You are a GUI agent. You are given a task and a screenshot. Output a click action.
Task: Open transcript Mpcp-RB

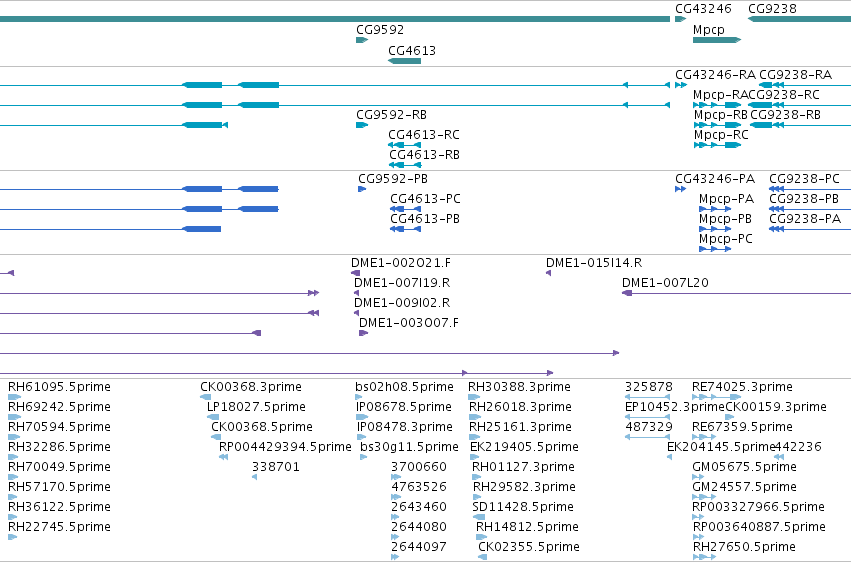point(717,125)
